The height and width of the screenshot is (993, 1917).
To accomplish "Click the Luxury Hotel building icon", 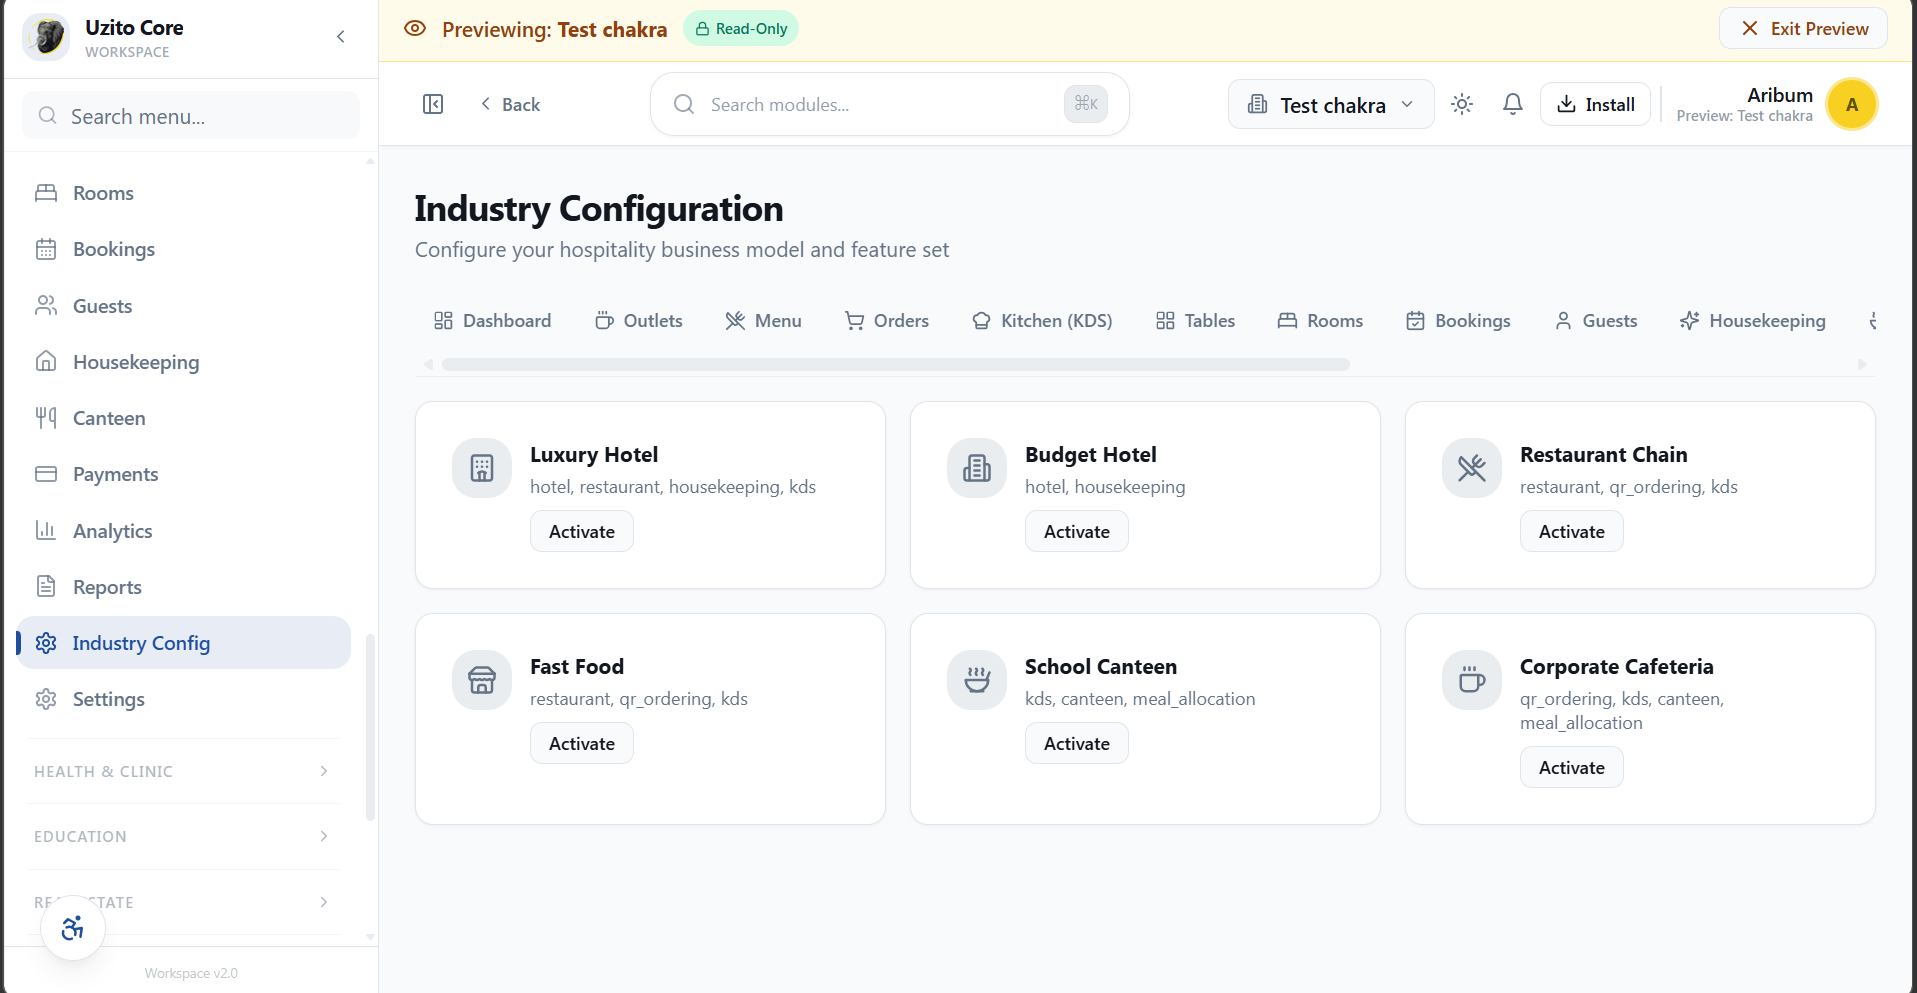I will (482, 468).
